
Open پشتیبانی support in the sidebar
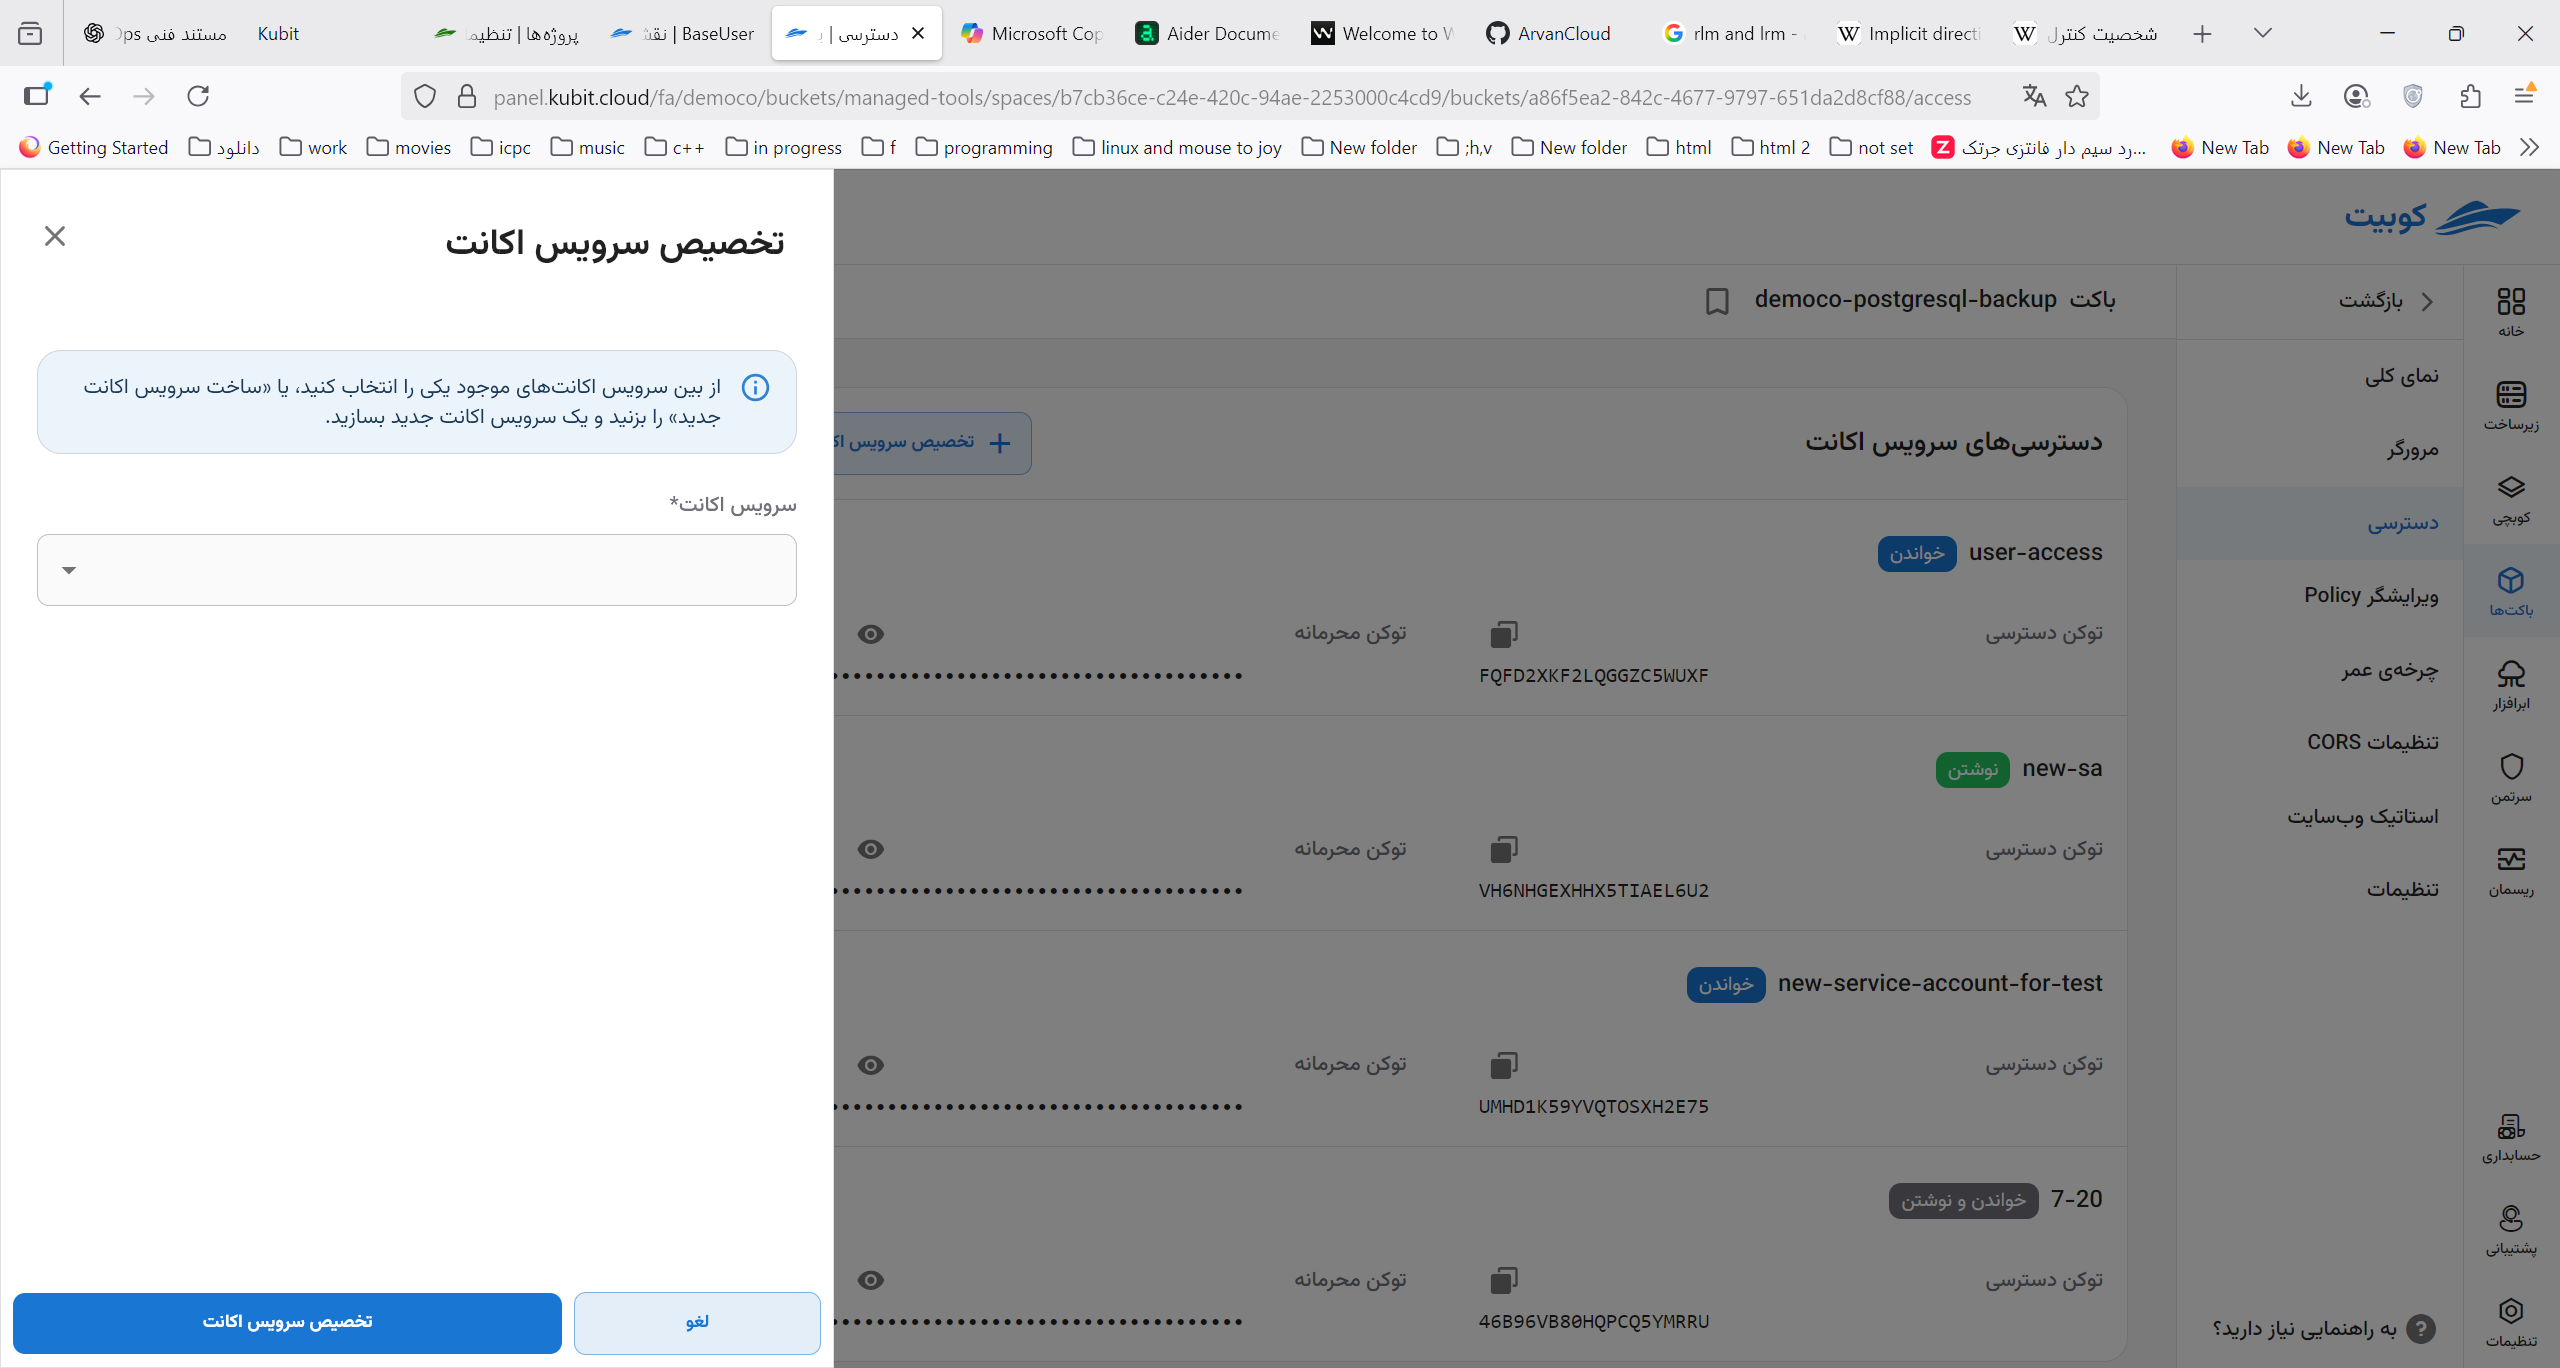[2511, 1229]
